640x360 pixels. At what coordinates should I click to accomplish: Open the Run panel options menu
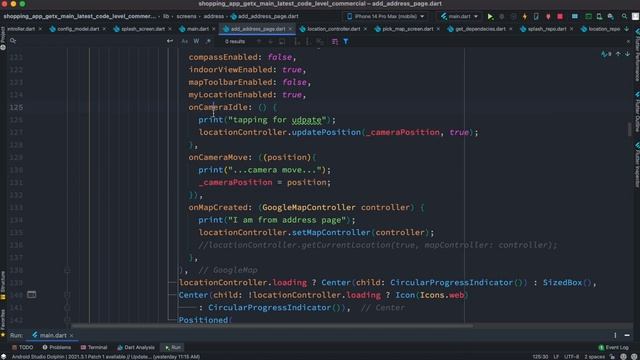(x=615, y=335)
